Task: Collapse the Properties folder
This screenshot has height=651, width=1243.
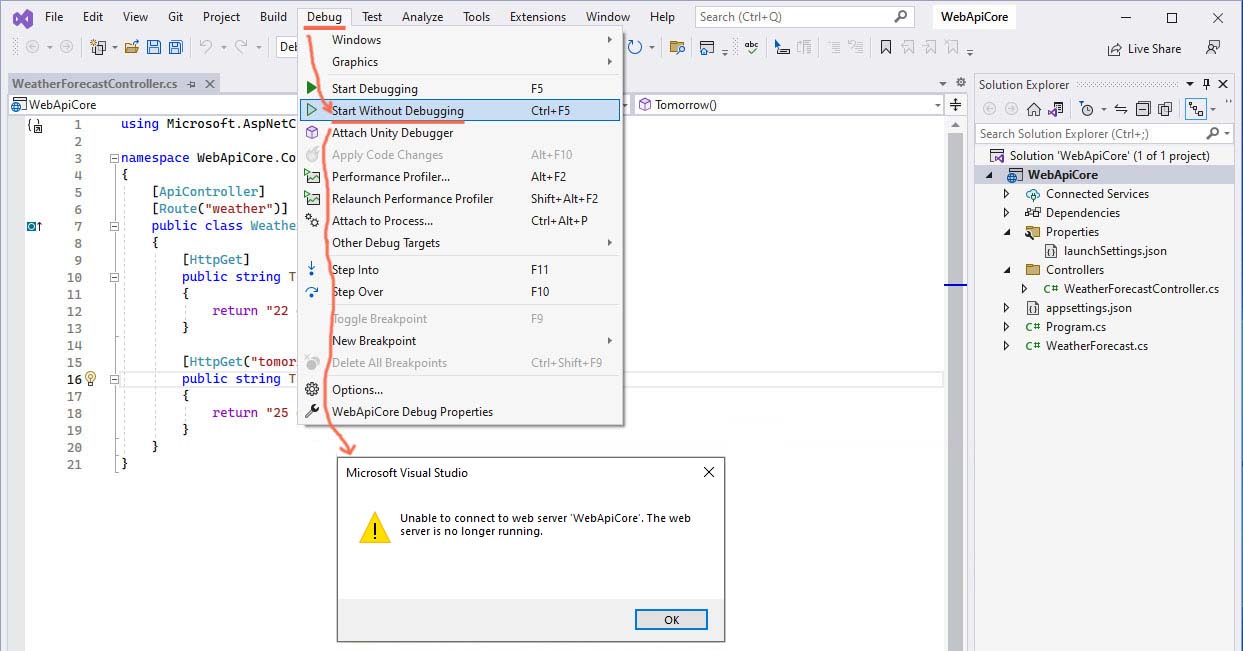Action: coord(1007,232)
